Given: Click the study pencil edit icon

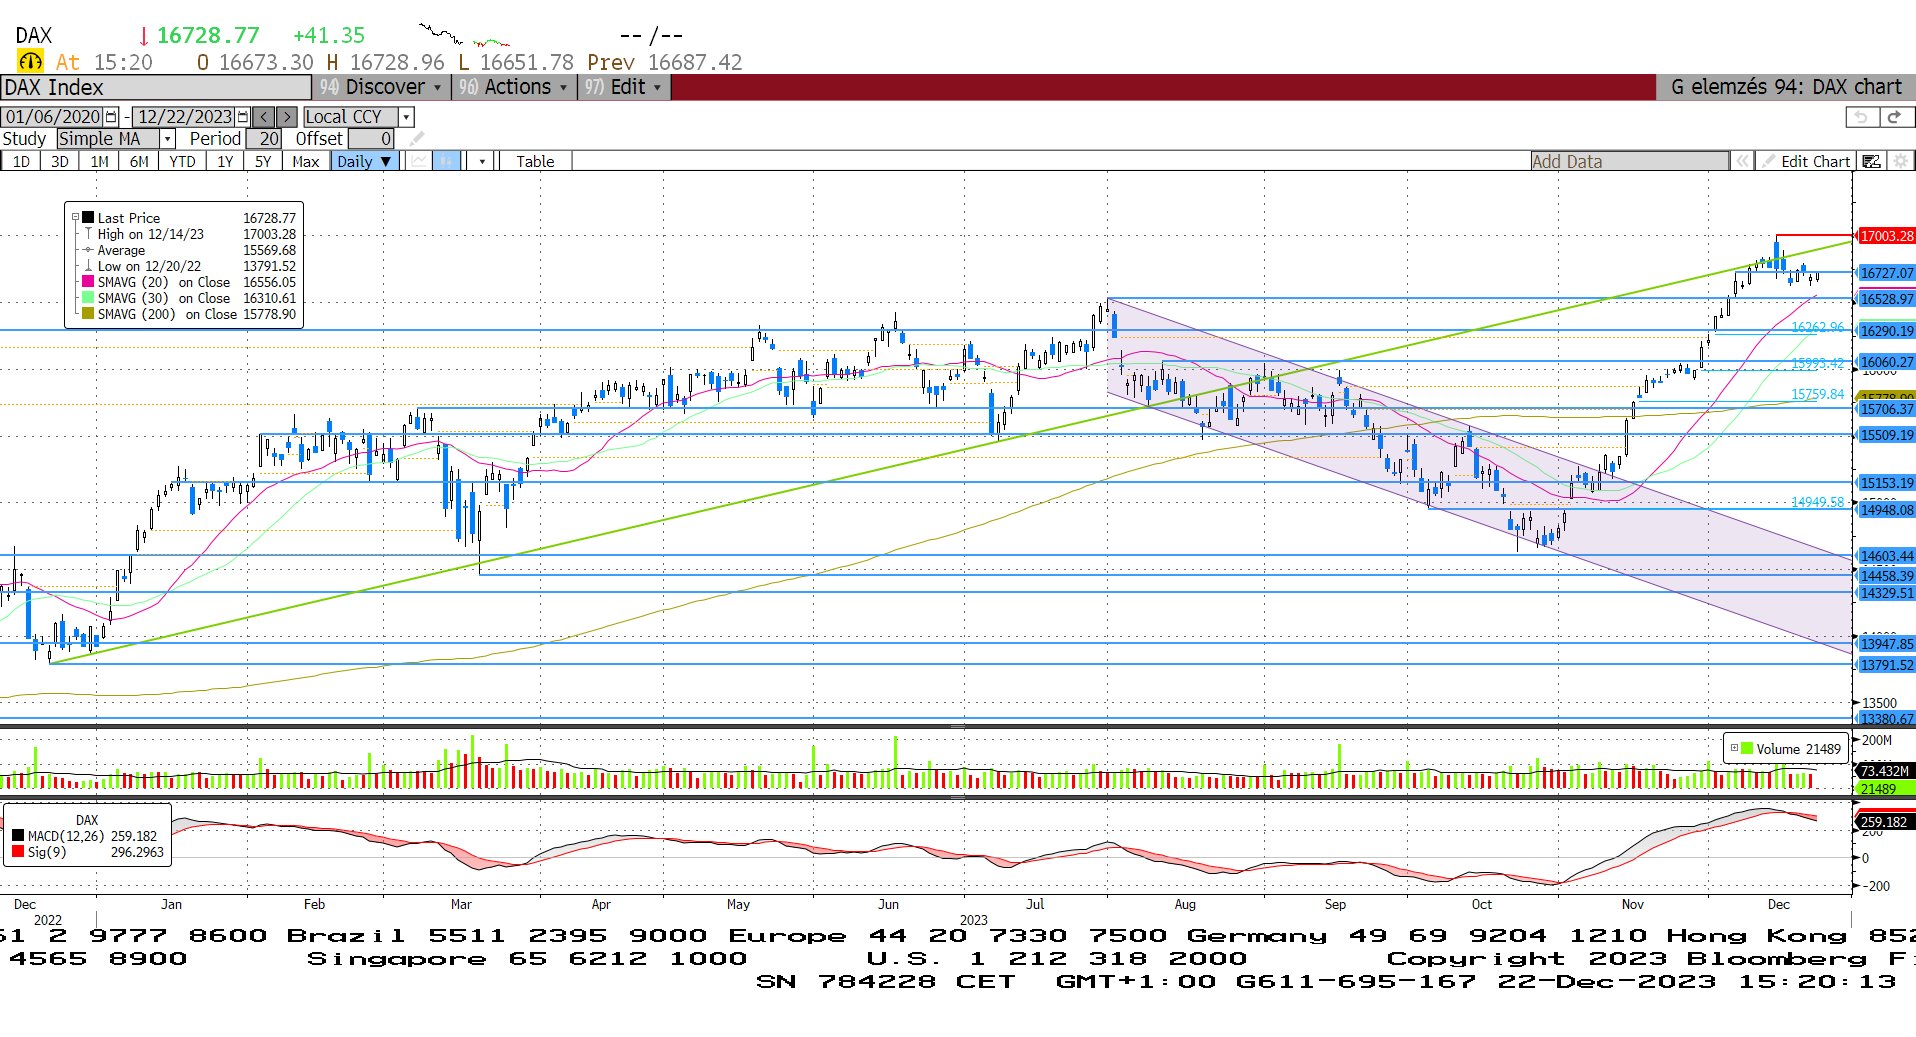Looking at the screenshot, I should click(417, 139).
